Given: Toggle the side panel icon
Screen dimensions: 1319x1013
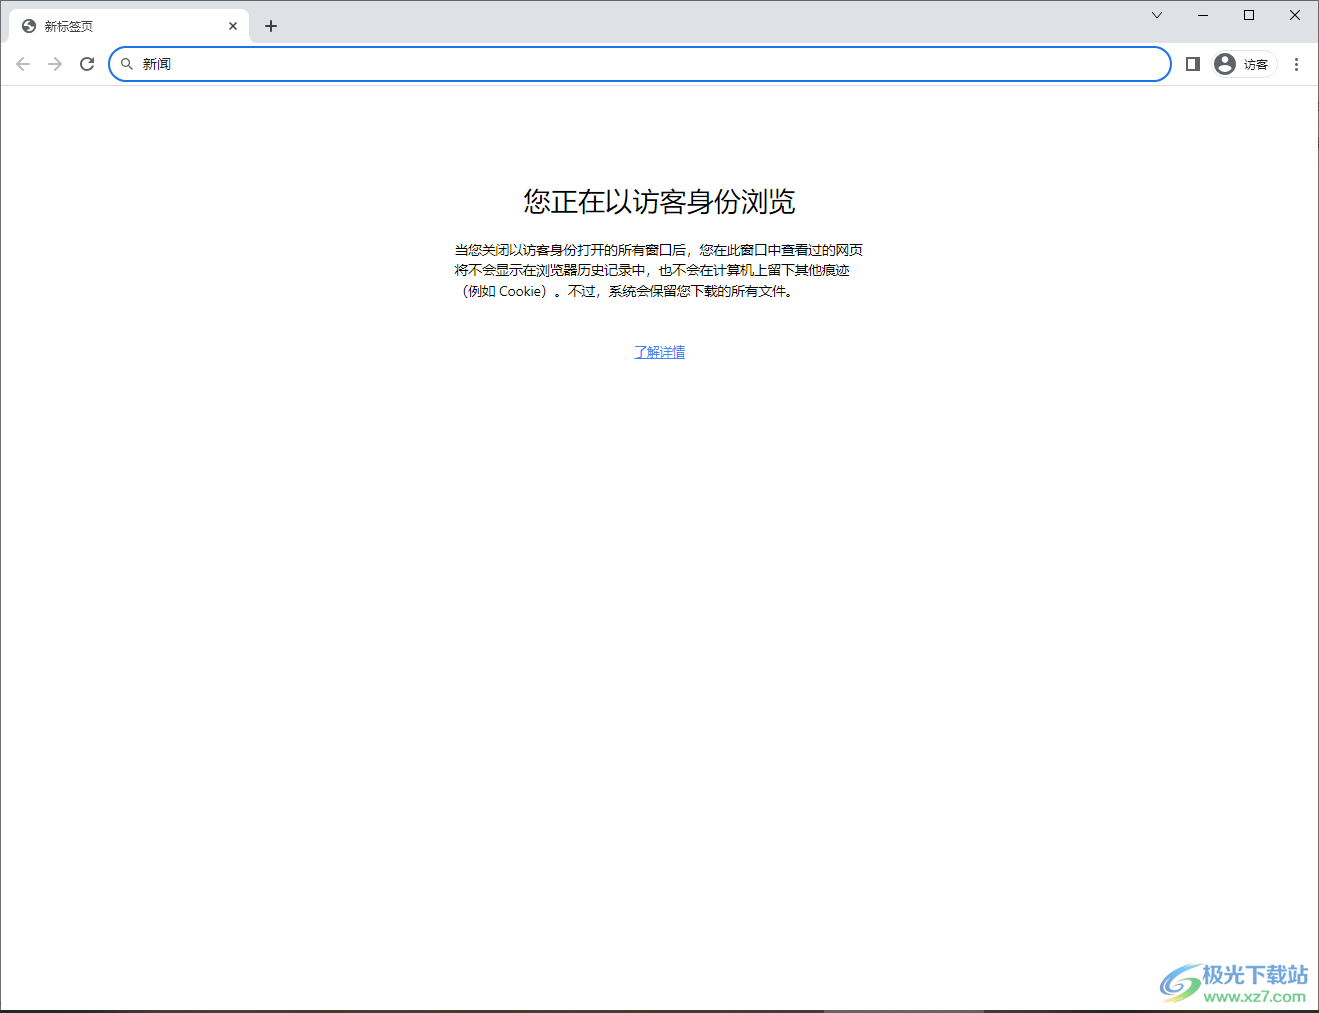Looking at the screenshot, I should click(1192, 64).
